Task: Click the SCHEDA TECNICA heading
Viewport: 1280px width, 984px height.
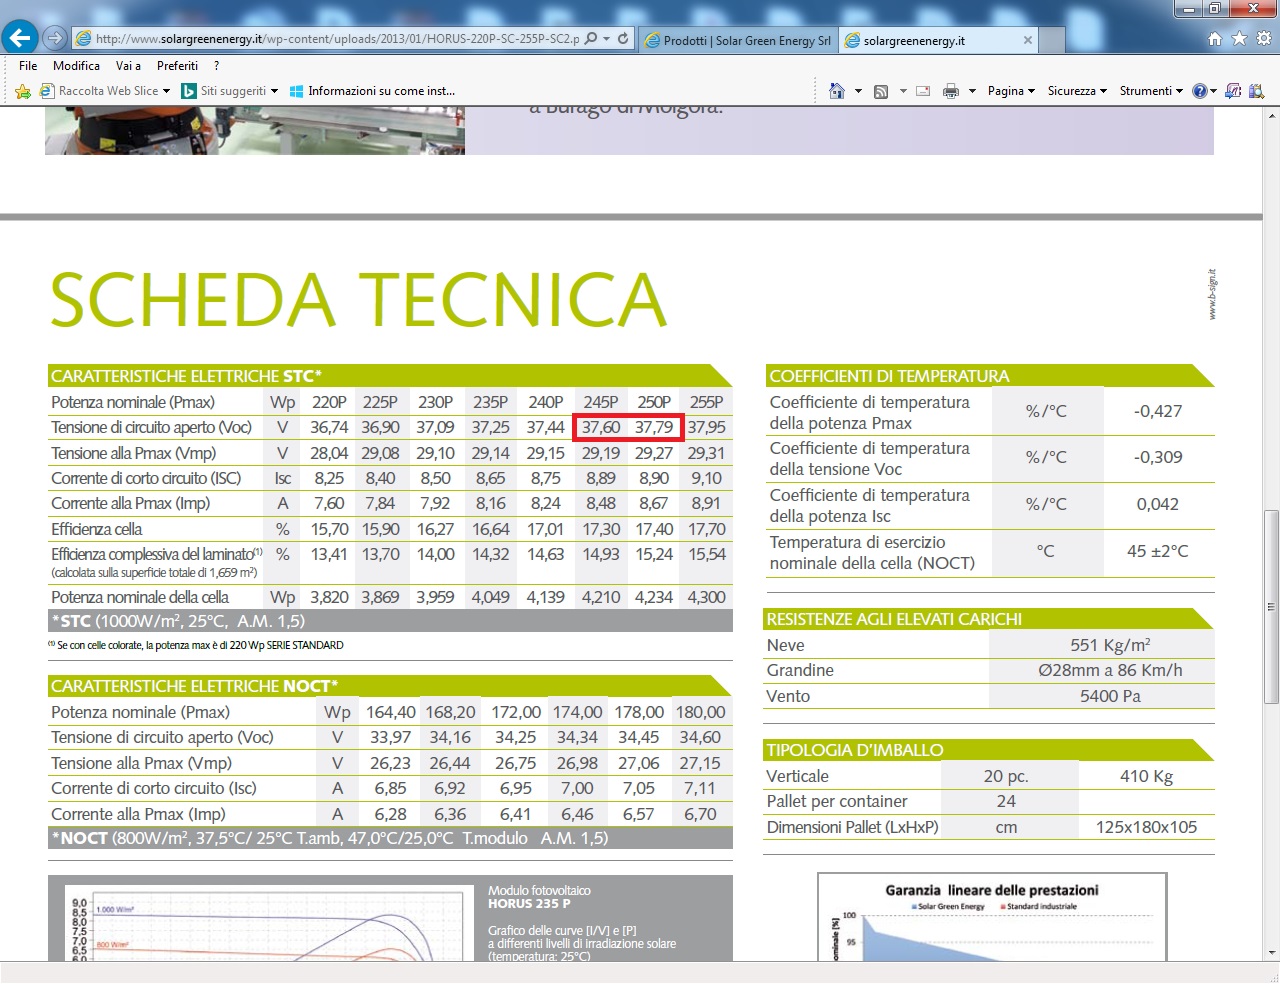Action: pos(358,299)
